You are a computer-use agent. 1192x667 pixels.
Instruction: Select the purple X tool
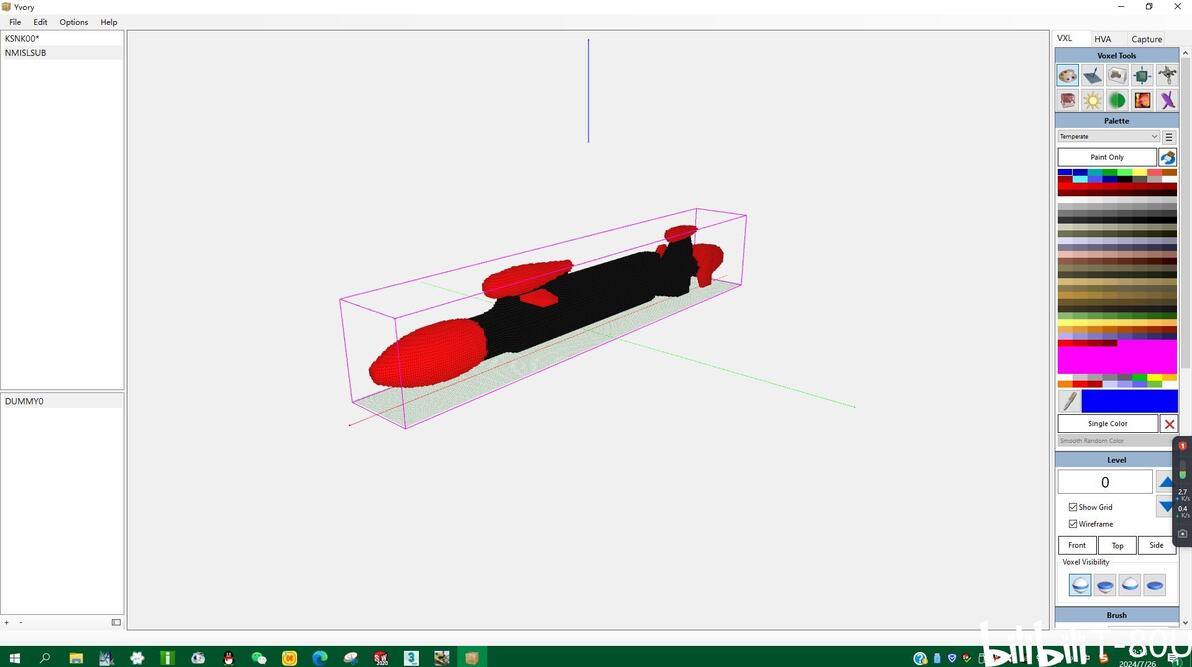(1167, 100)
